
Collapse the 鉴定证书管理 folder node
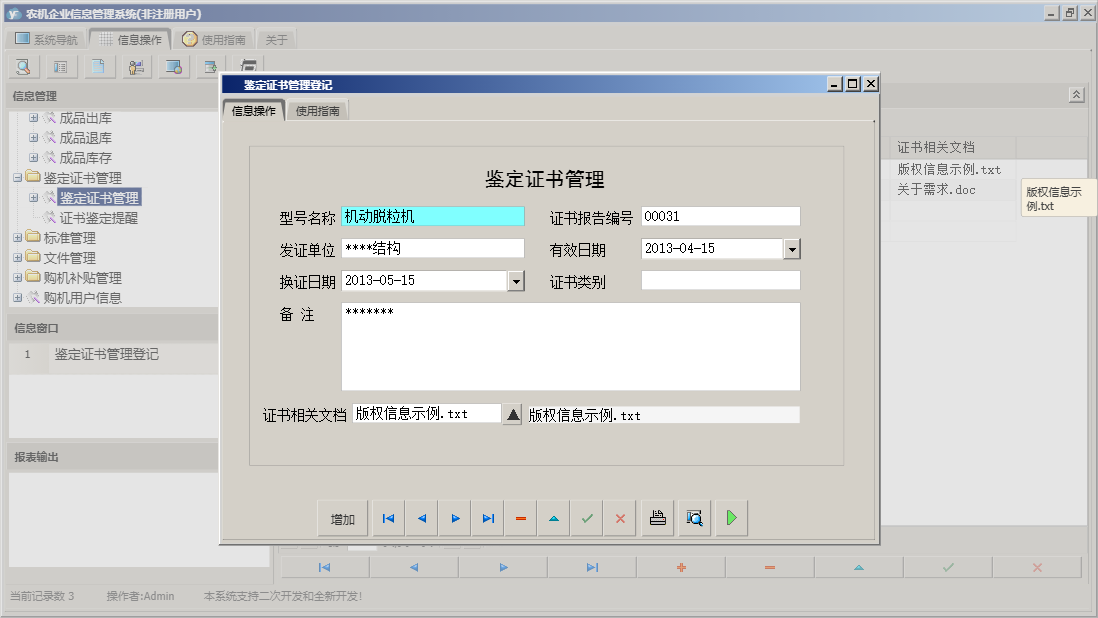(18, 178)
